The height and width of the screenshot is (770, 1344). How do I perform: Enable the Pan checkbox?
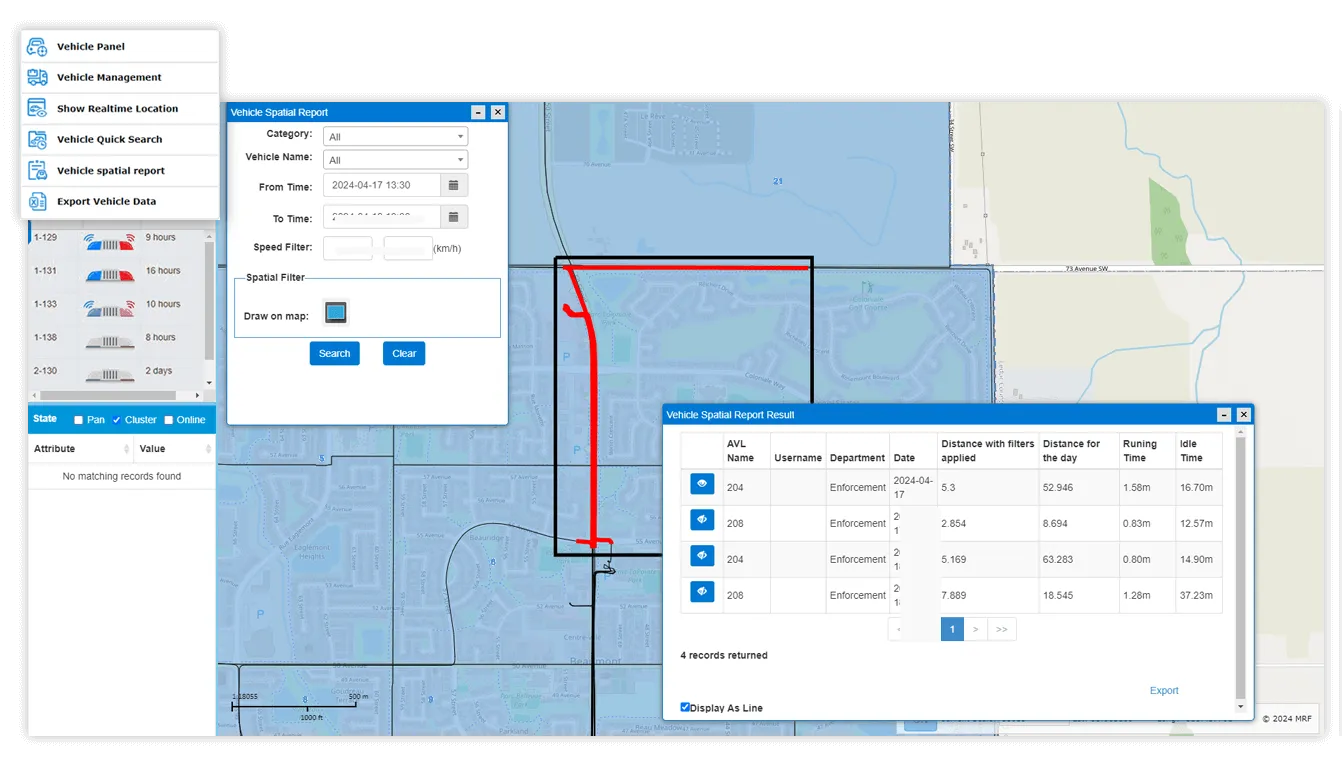tap(79, 420)
